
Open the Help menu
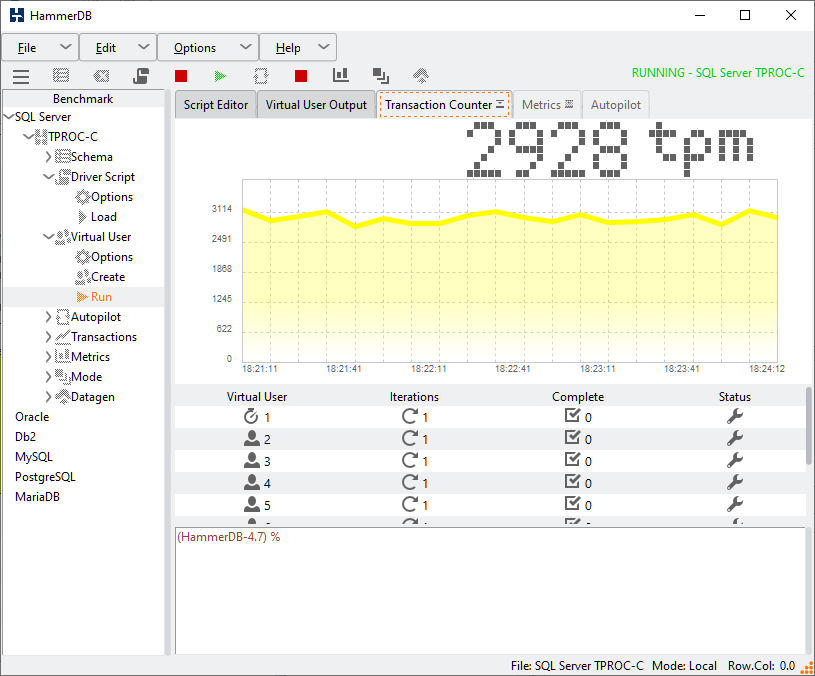298,48
